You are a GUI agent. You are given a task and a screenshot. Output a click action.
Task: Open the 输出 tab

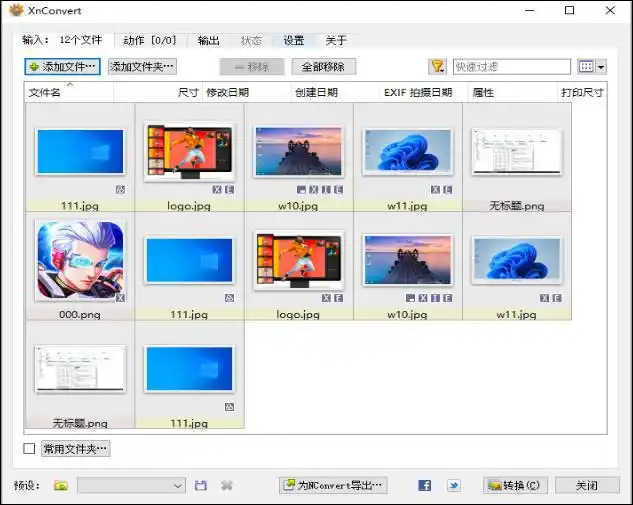click(x=208, y=41)
